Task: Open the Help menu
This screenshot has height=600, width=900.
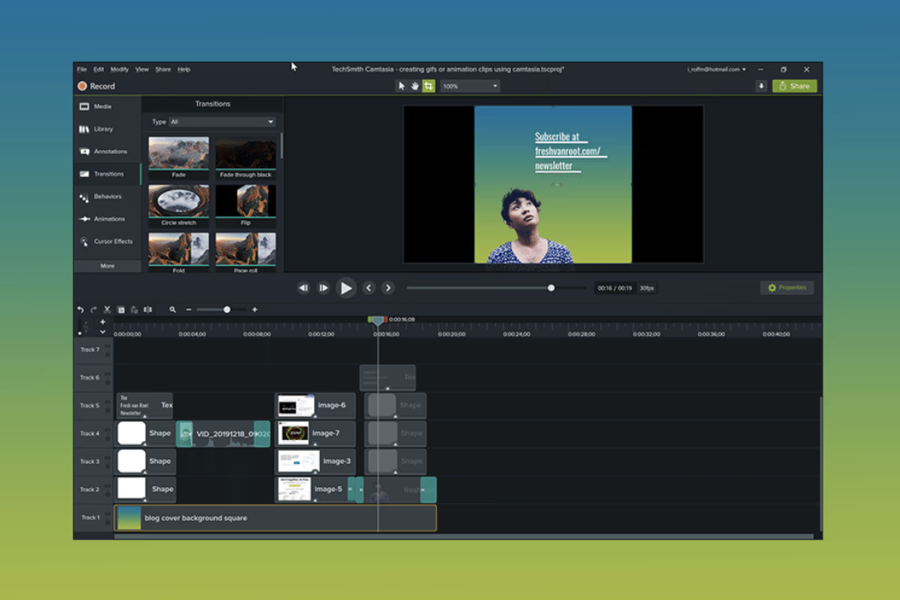Action: point(184,69)
